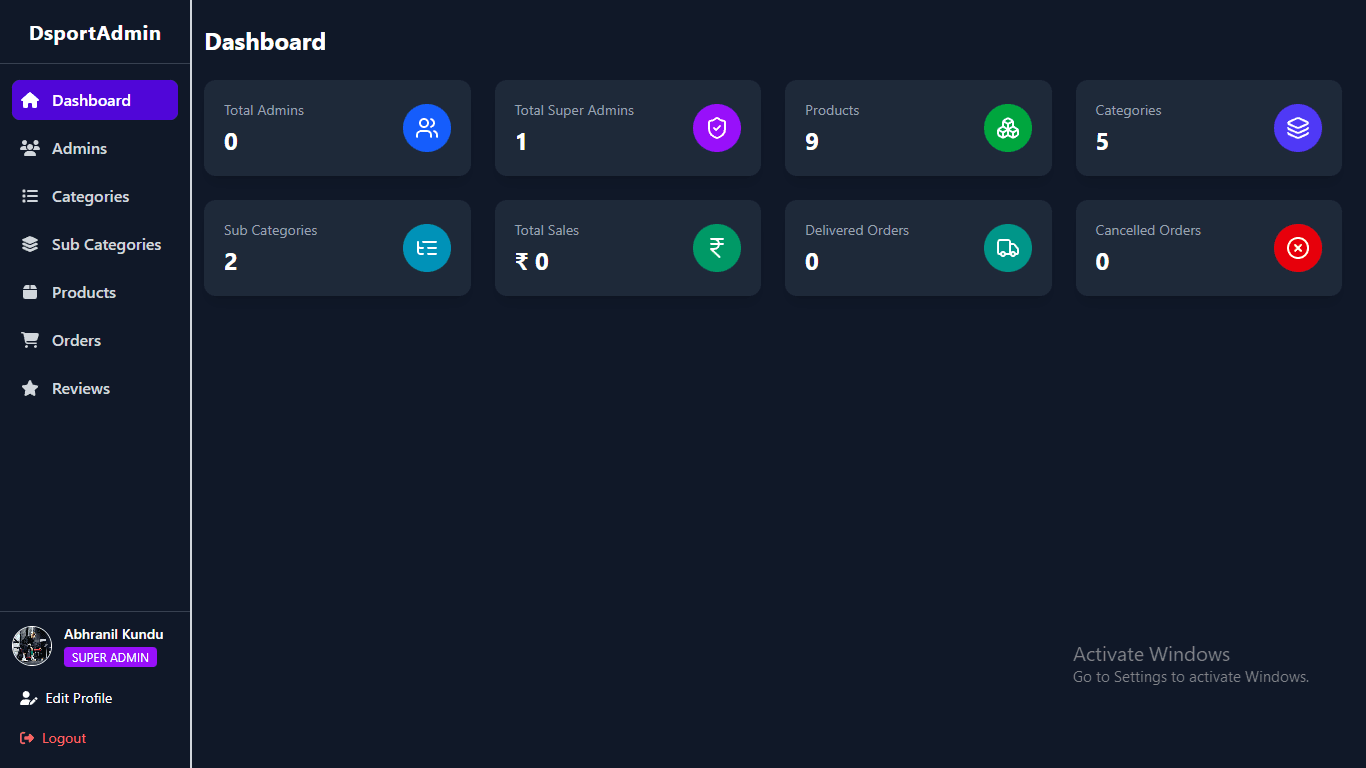The image size is (1366, 768).
Task: Click the user-edit icon next to Edit Profile
Action: click(28, 698)
